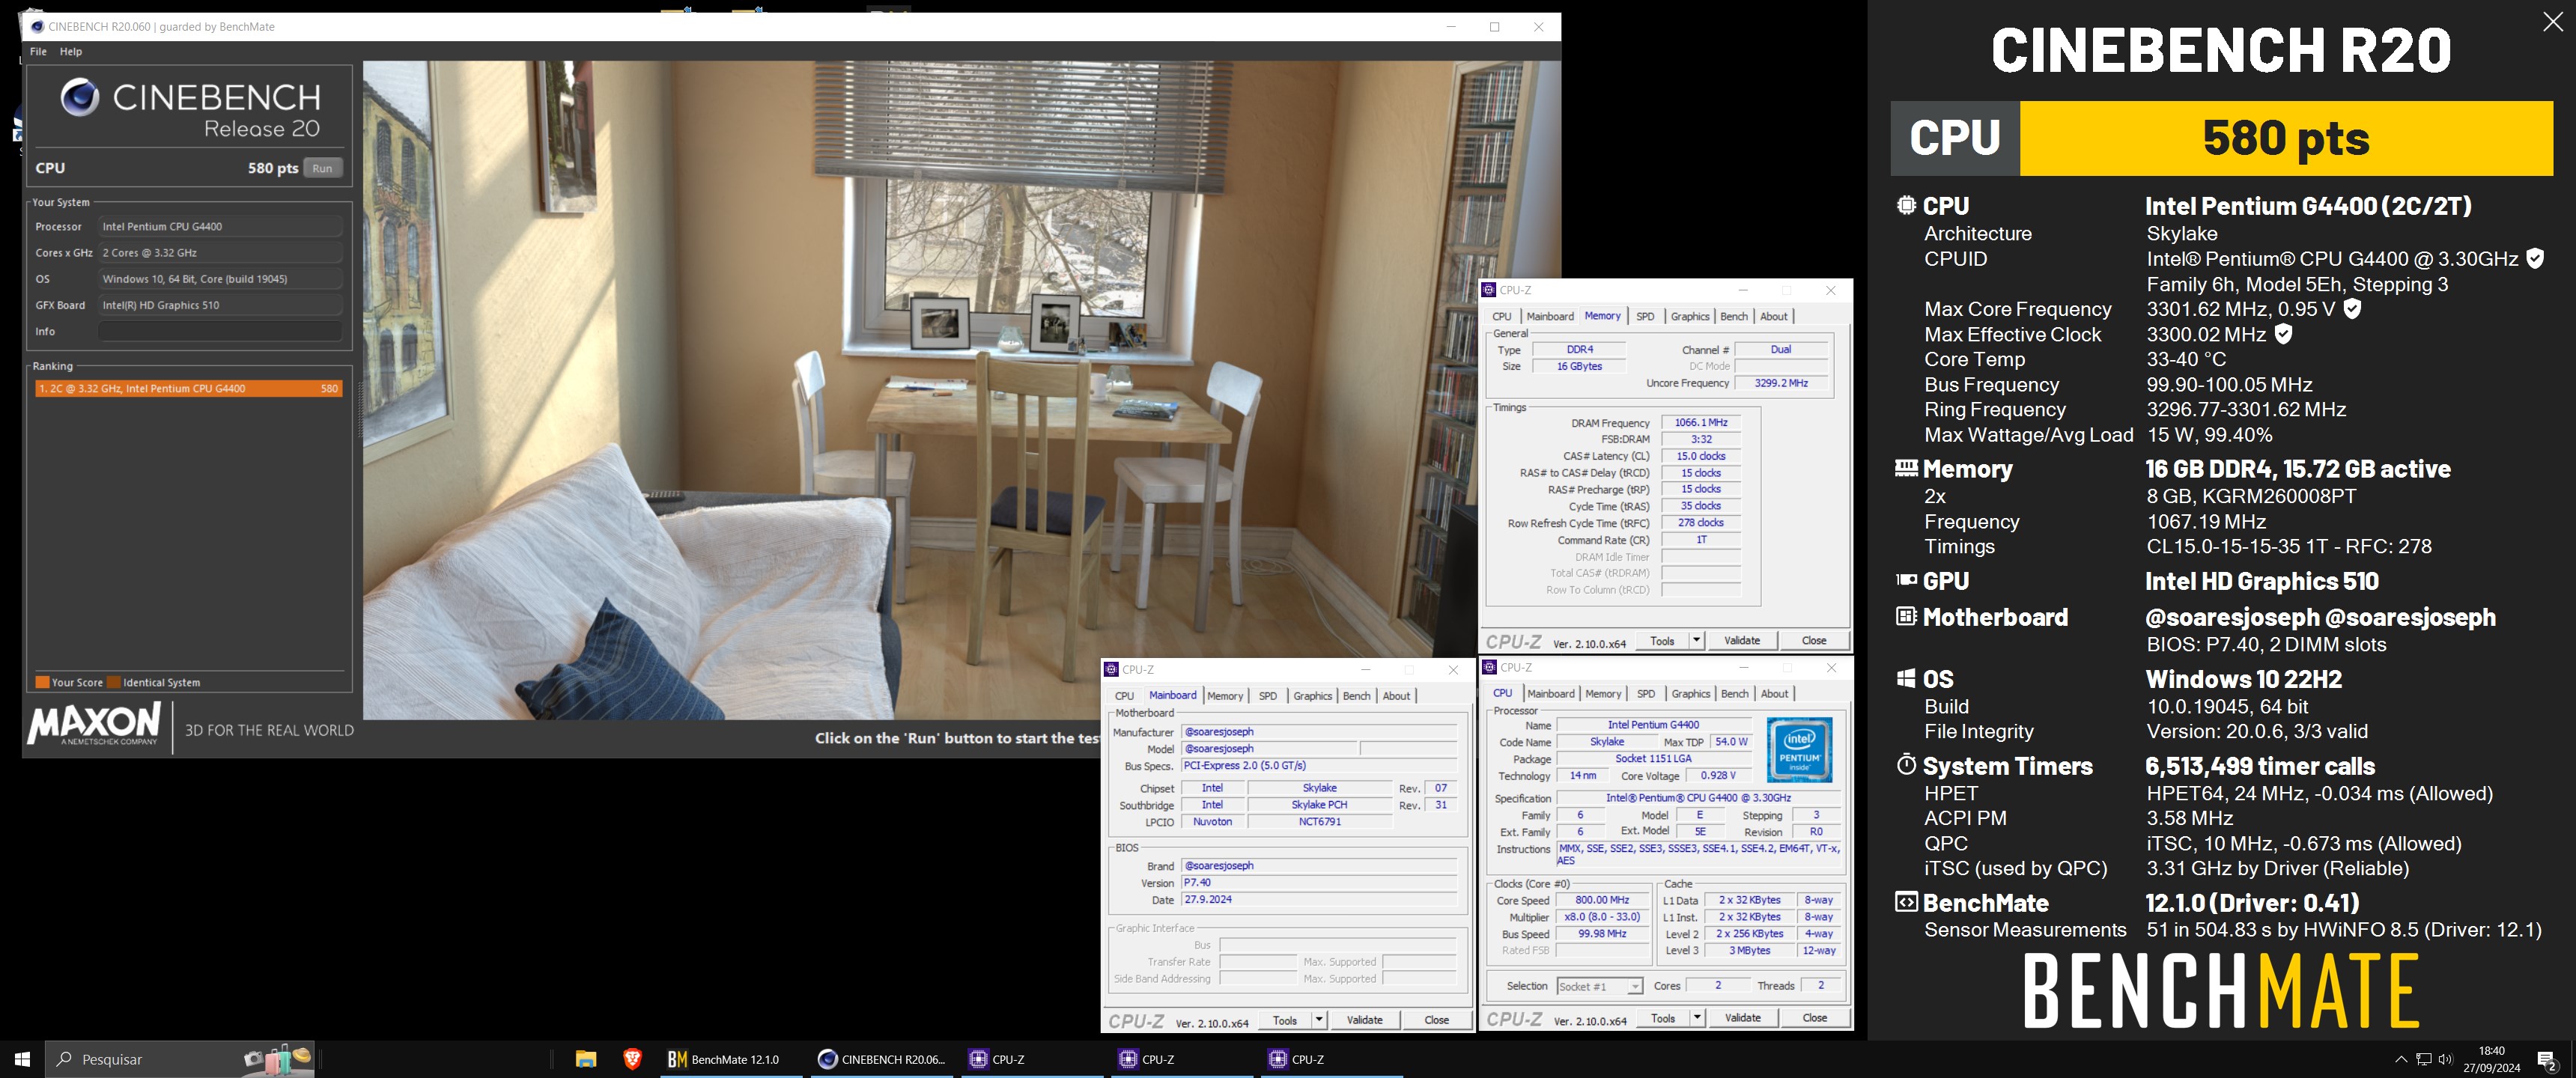The height and width of the screenshot is (1078, 2576).
Task: Switch to SPD tab in Memory CPU-Z window
Action: (x=1645, y=316)
